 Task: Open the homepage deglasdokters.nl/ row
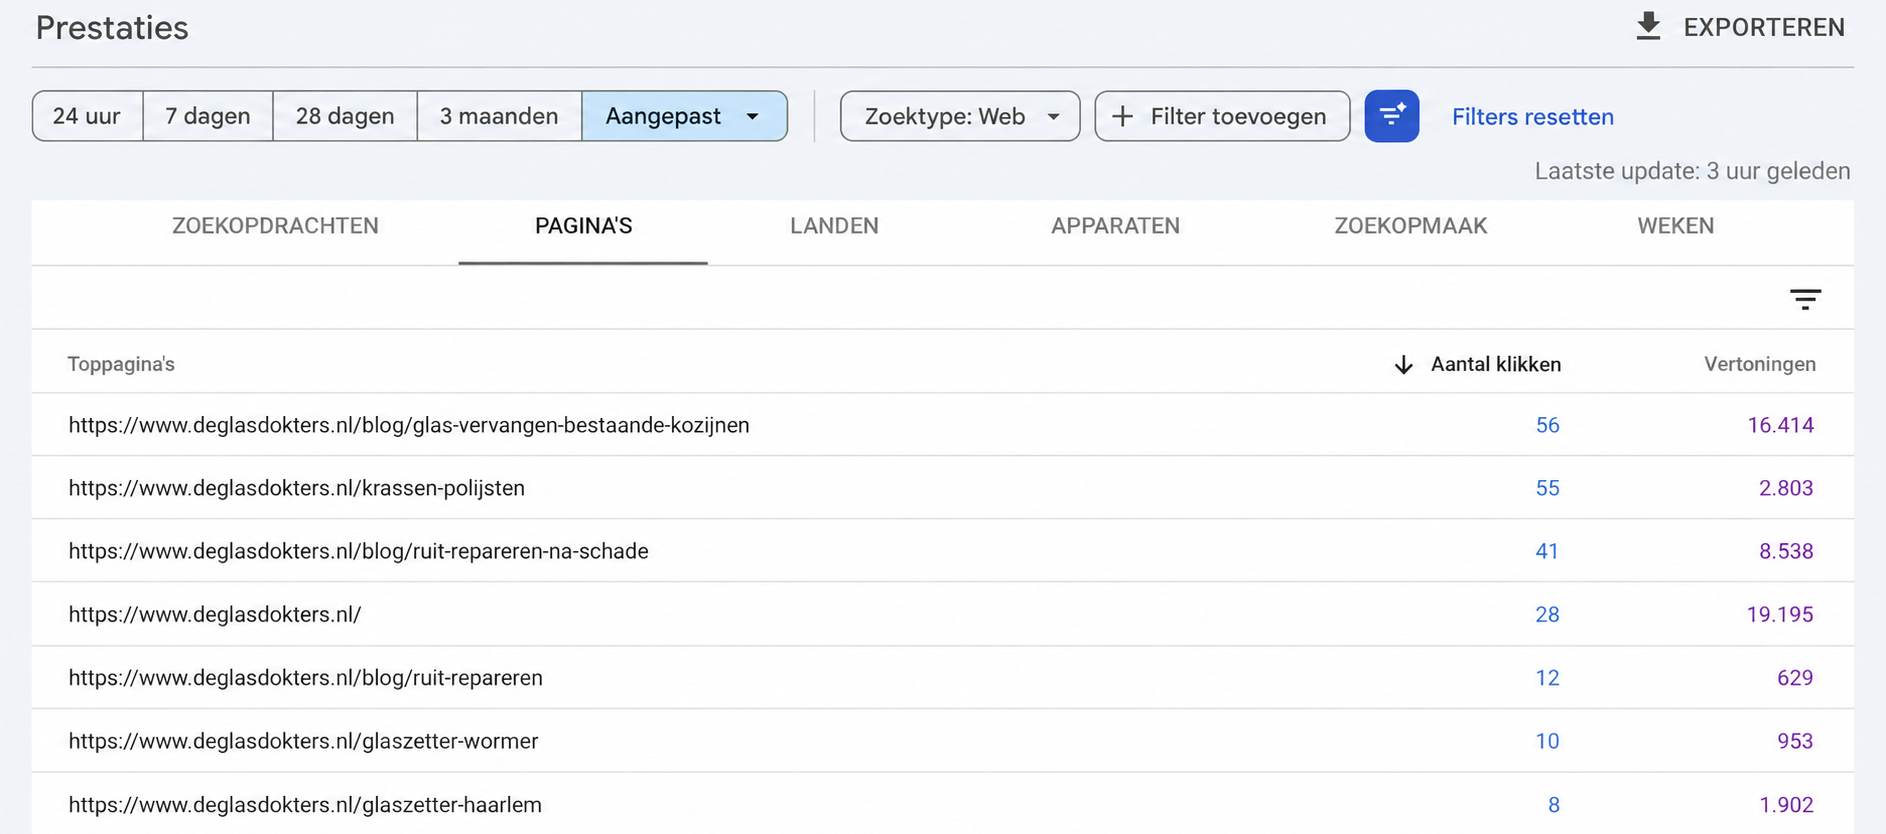[943, 614]
